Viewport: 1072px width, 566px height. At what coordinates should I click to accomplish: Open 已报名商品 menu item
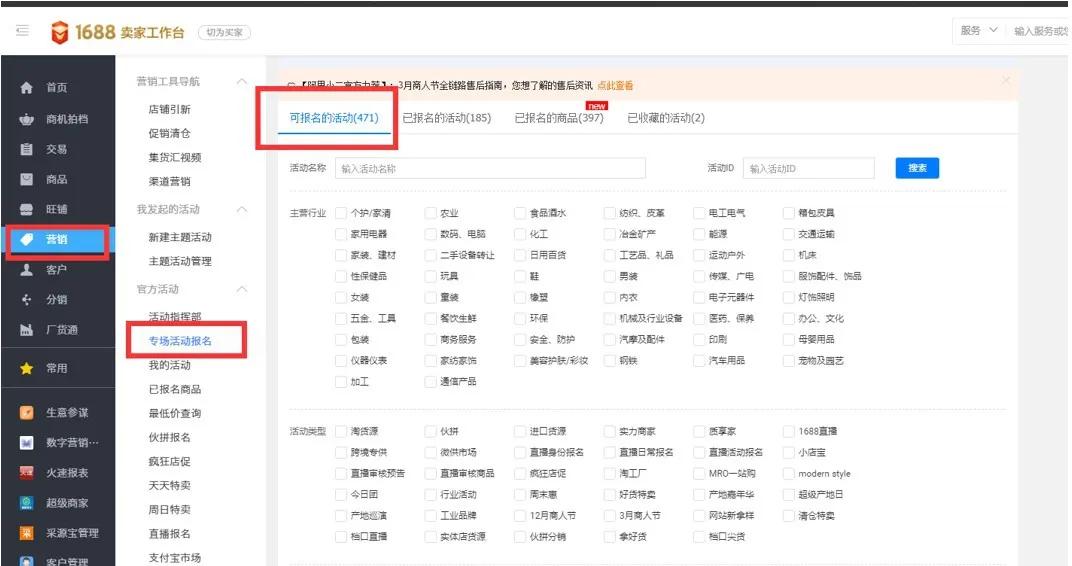(175, 389)
